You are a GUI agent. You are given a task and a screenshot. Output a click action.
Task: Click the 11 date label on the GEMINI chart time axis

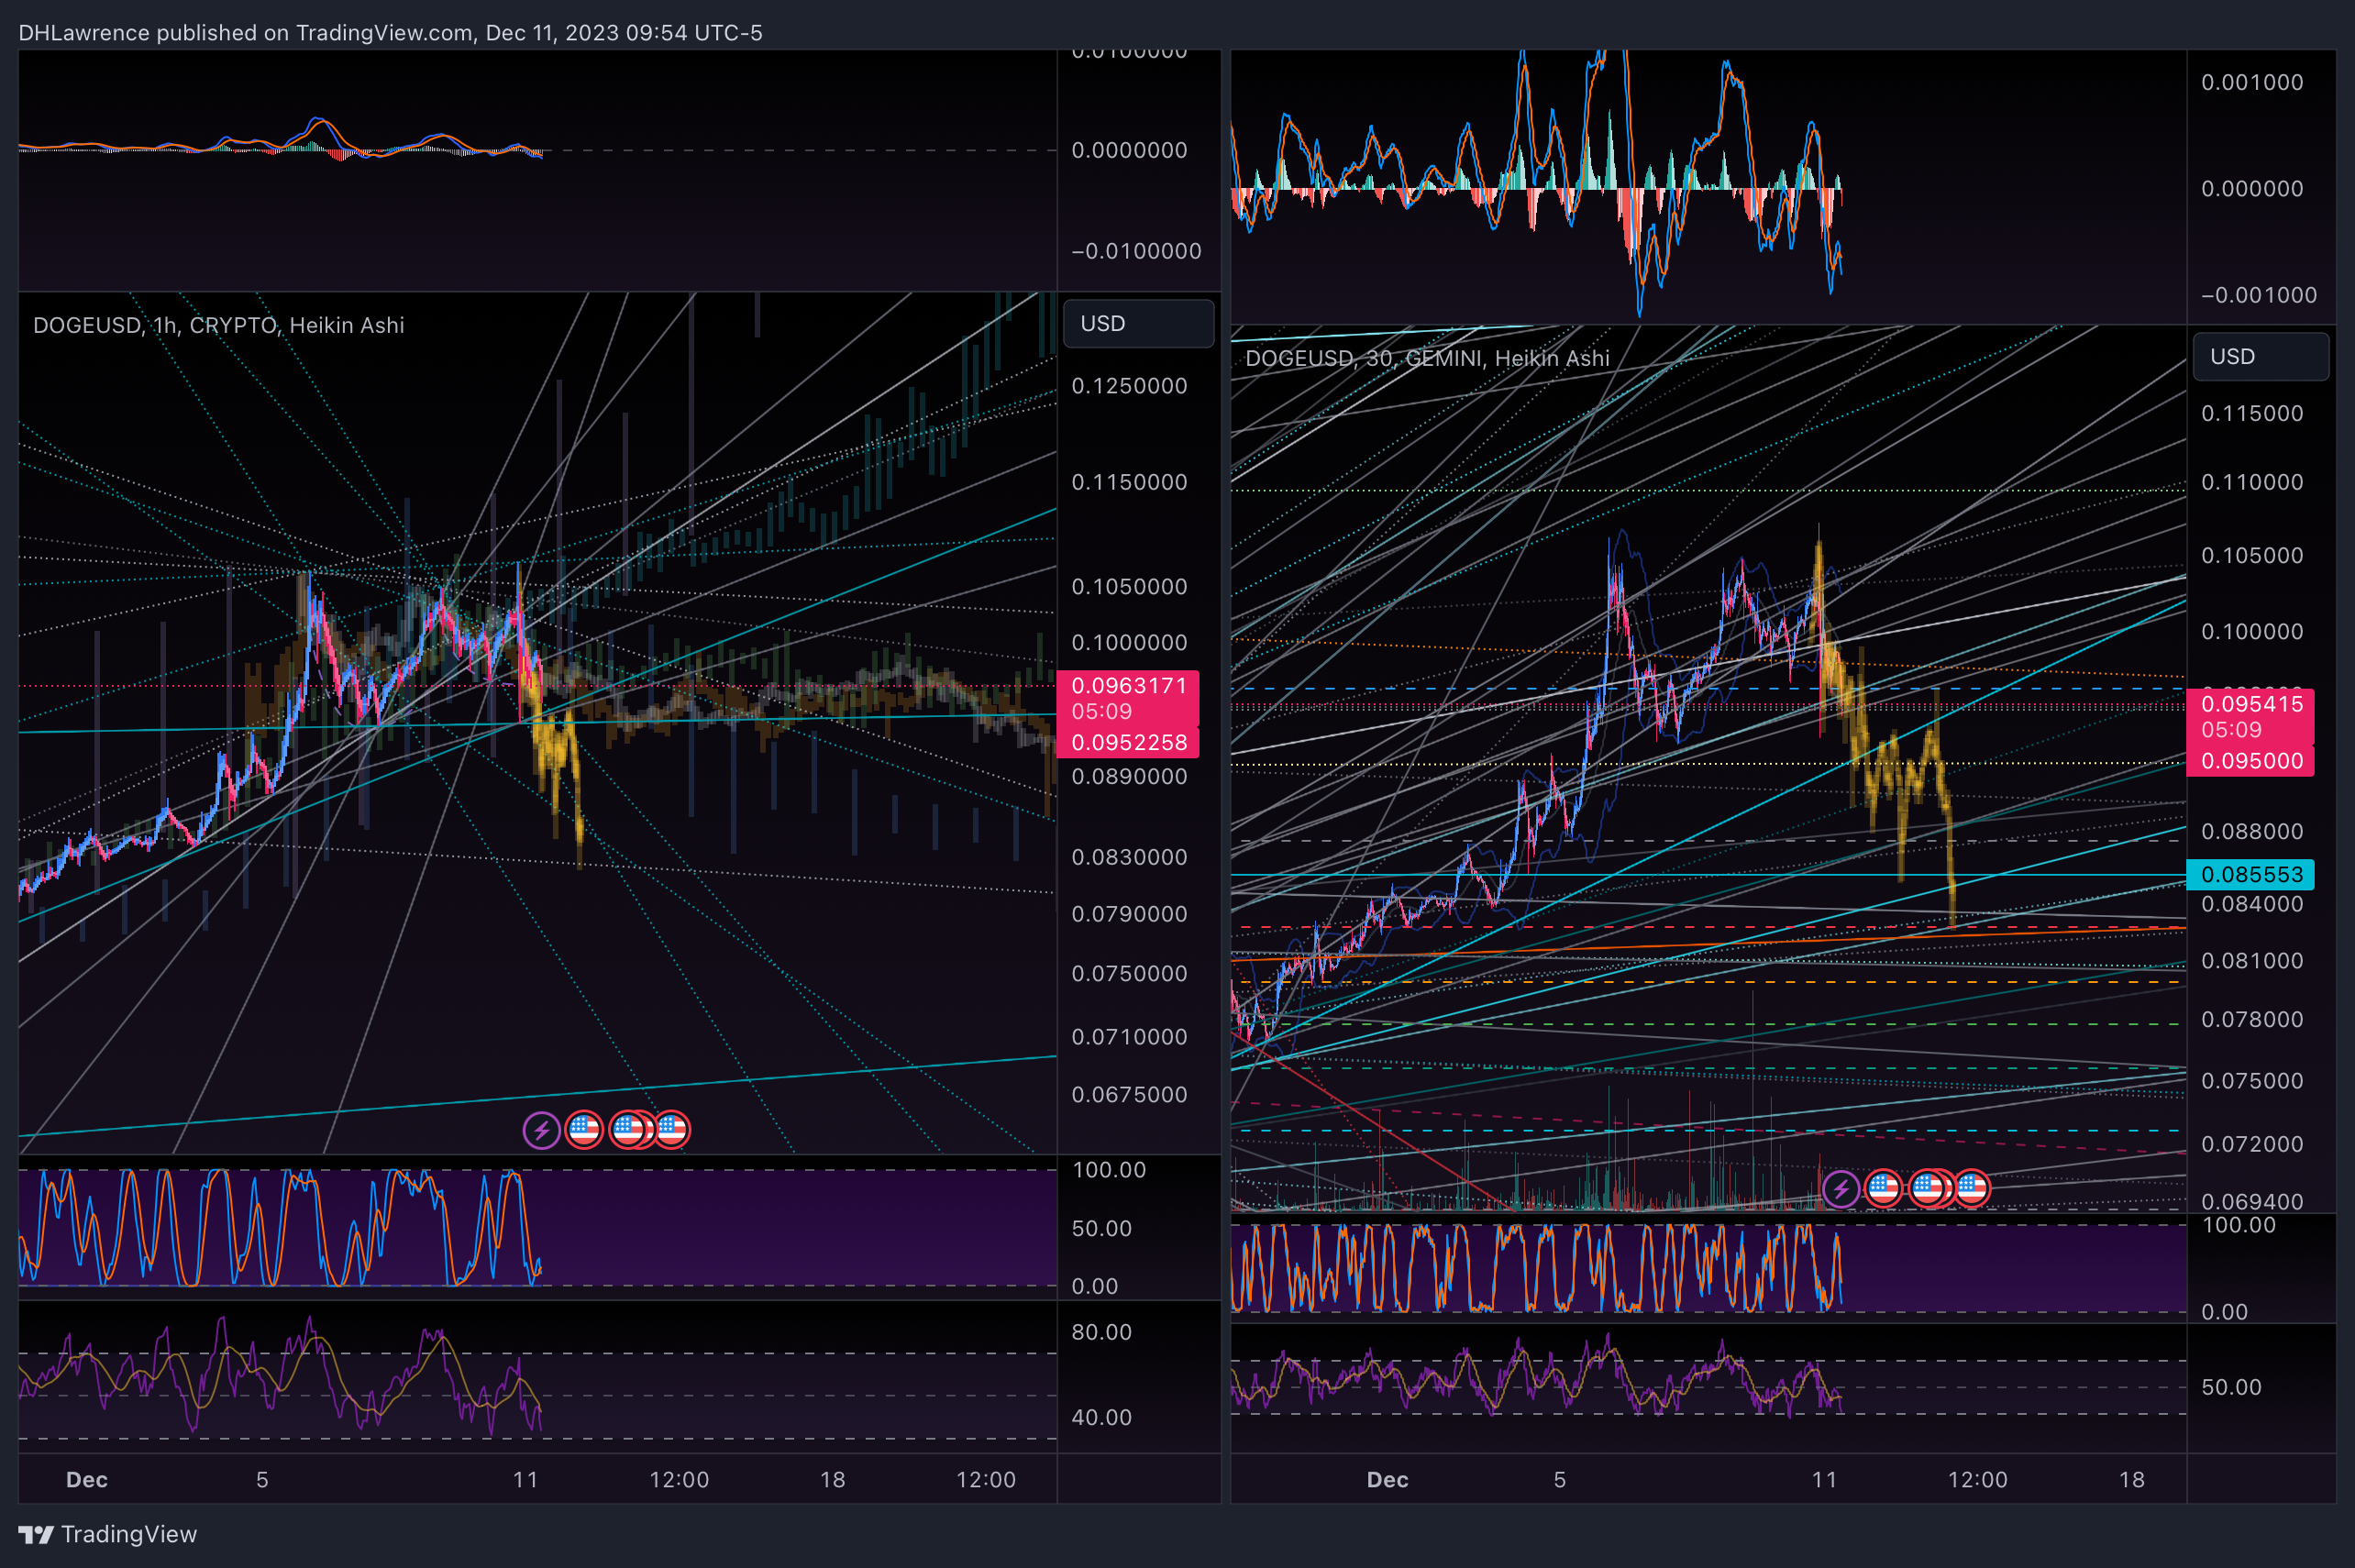pos(1825,1480)
